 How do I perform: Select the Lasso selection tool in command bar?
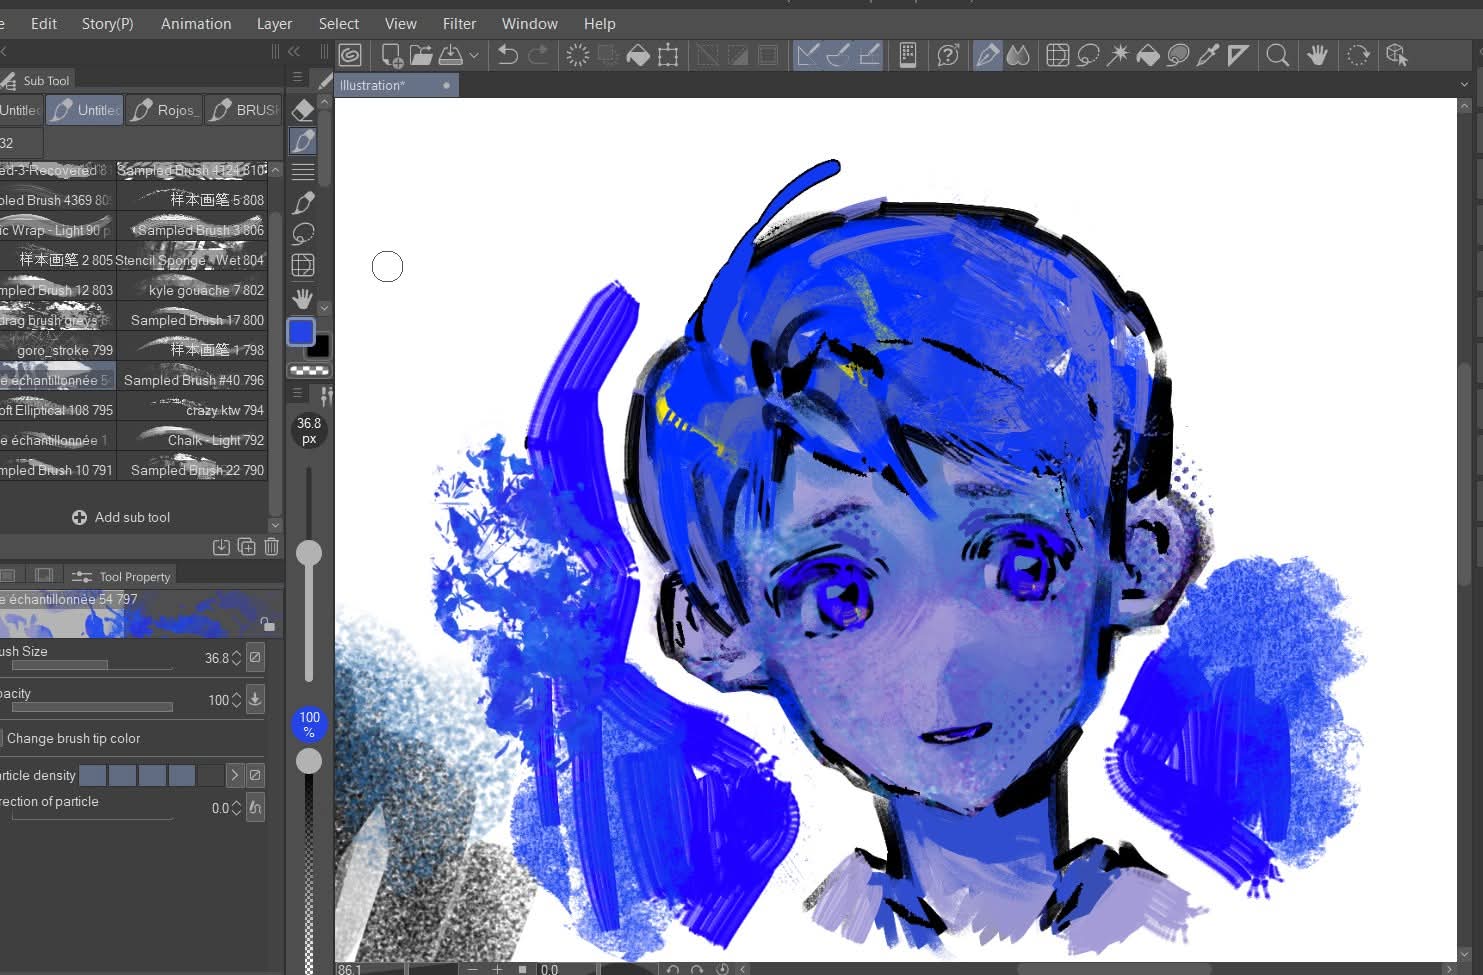point(1088,55)
